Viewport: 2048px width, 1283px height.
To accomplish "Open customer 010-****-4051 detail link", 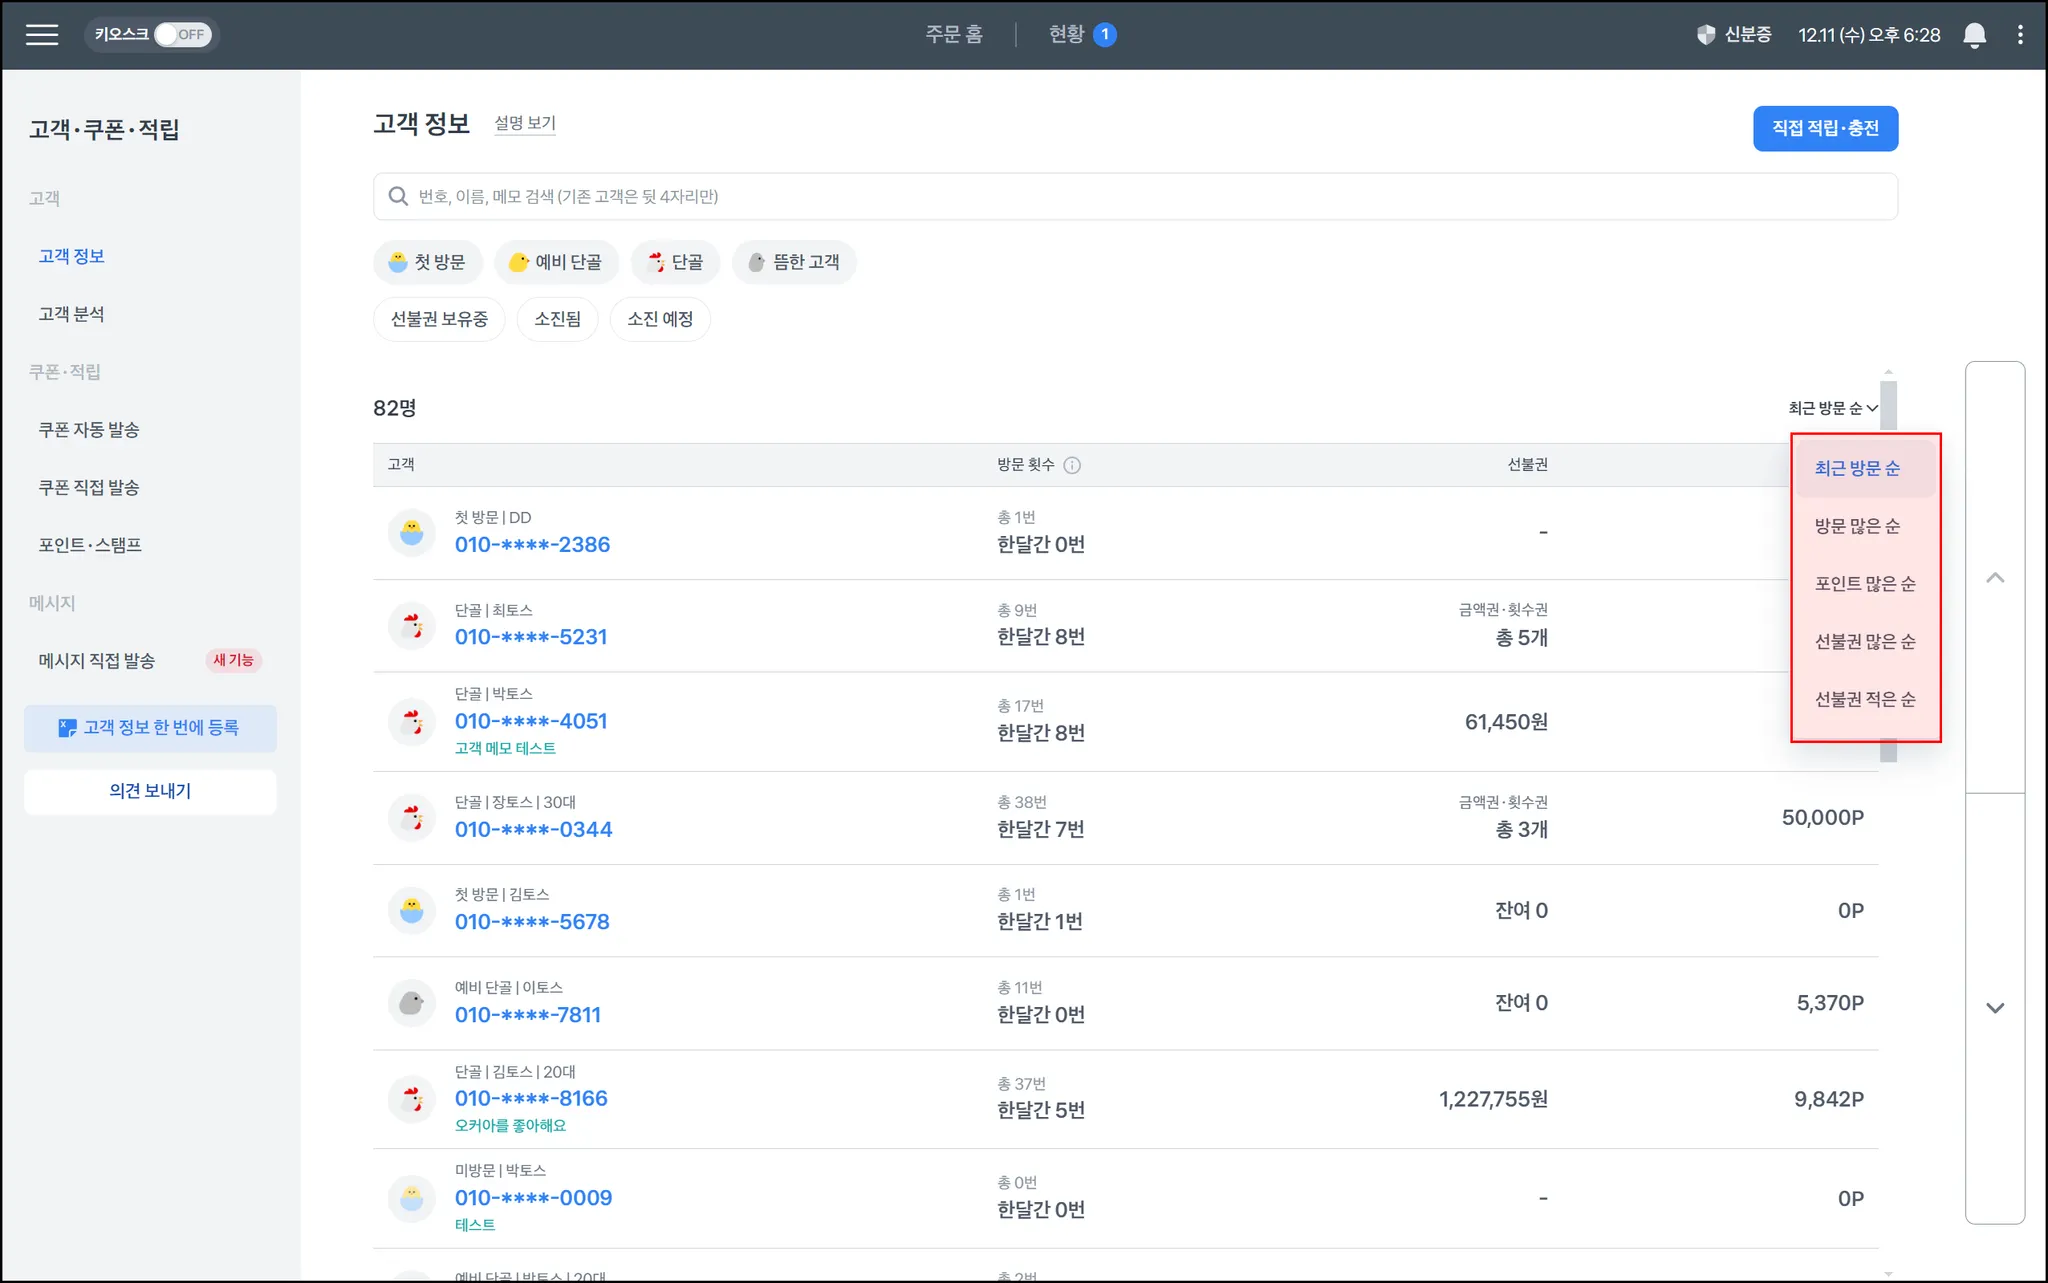I will pos(531,721).
